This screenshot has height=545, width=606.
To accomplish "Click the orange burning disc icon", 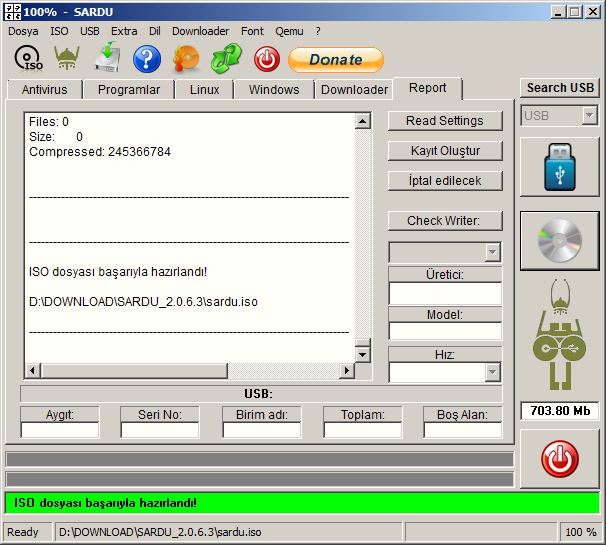I will click(186, 59).
